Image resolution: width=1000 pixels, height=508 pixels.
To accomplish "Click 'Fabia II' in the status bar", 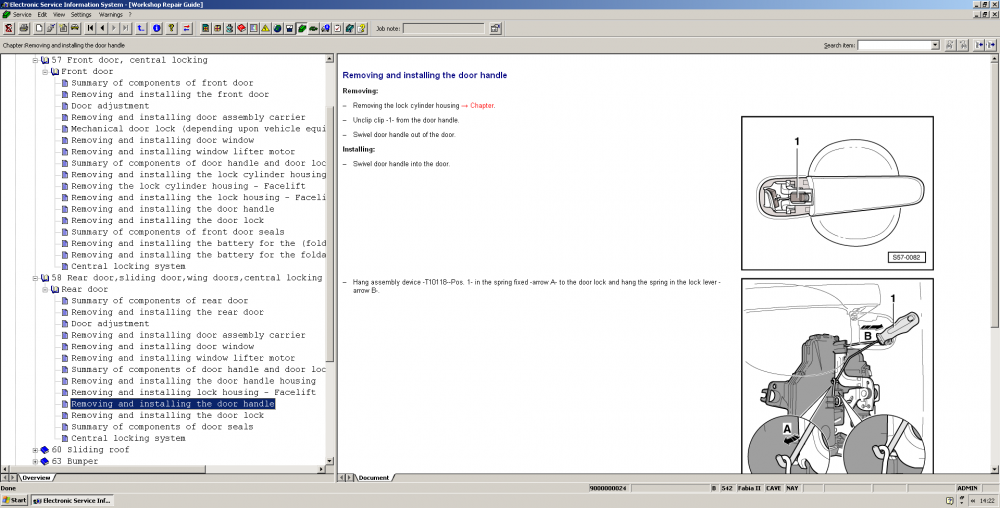I will coord(749,488).
